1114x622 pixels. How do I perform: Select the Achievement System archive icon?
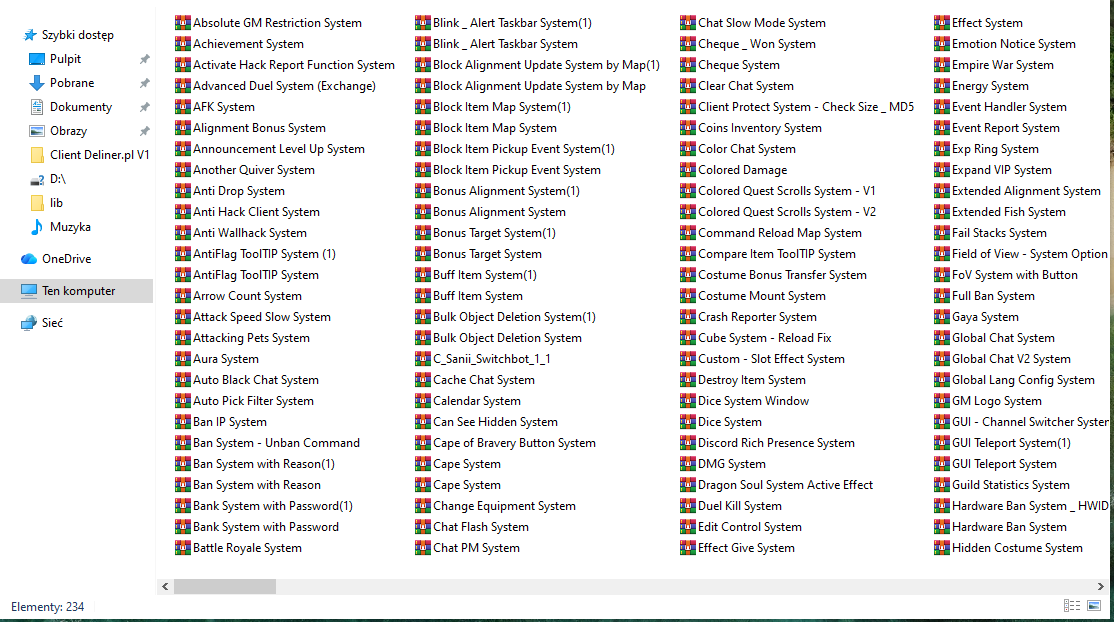click(182, 44)
